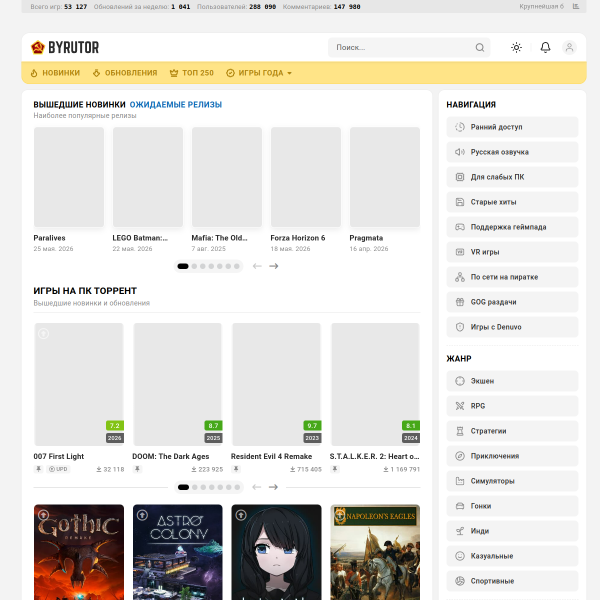
Task: Switch to ОЖИДАЕМЫЕ РЕЛИЗЫ tab
Action: [176, 104]
